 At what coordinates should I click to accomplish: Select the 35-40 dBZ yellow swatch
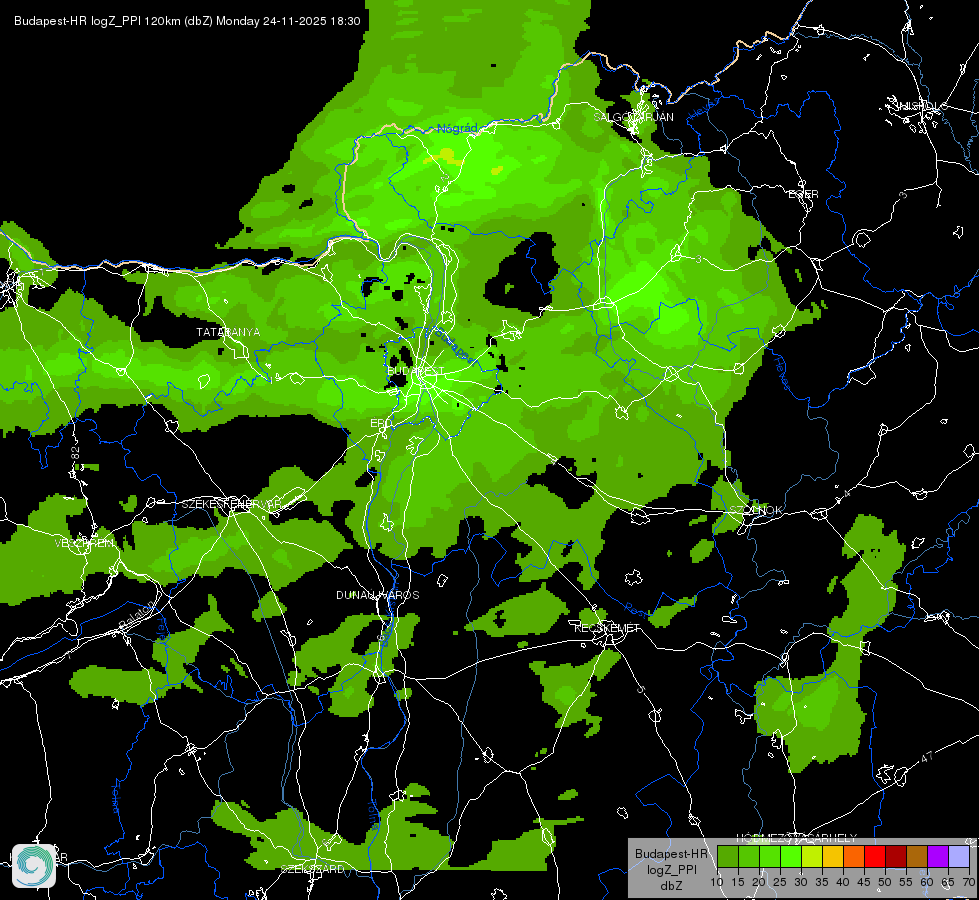coord(833,857)
